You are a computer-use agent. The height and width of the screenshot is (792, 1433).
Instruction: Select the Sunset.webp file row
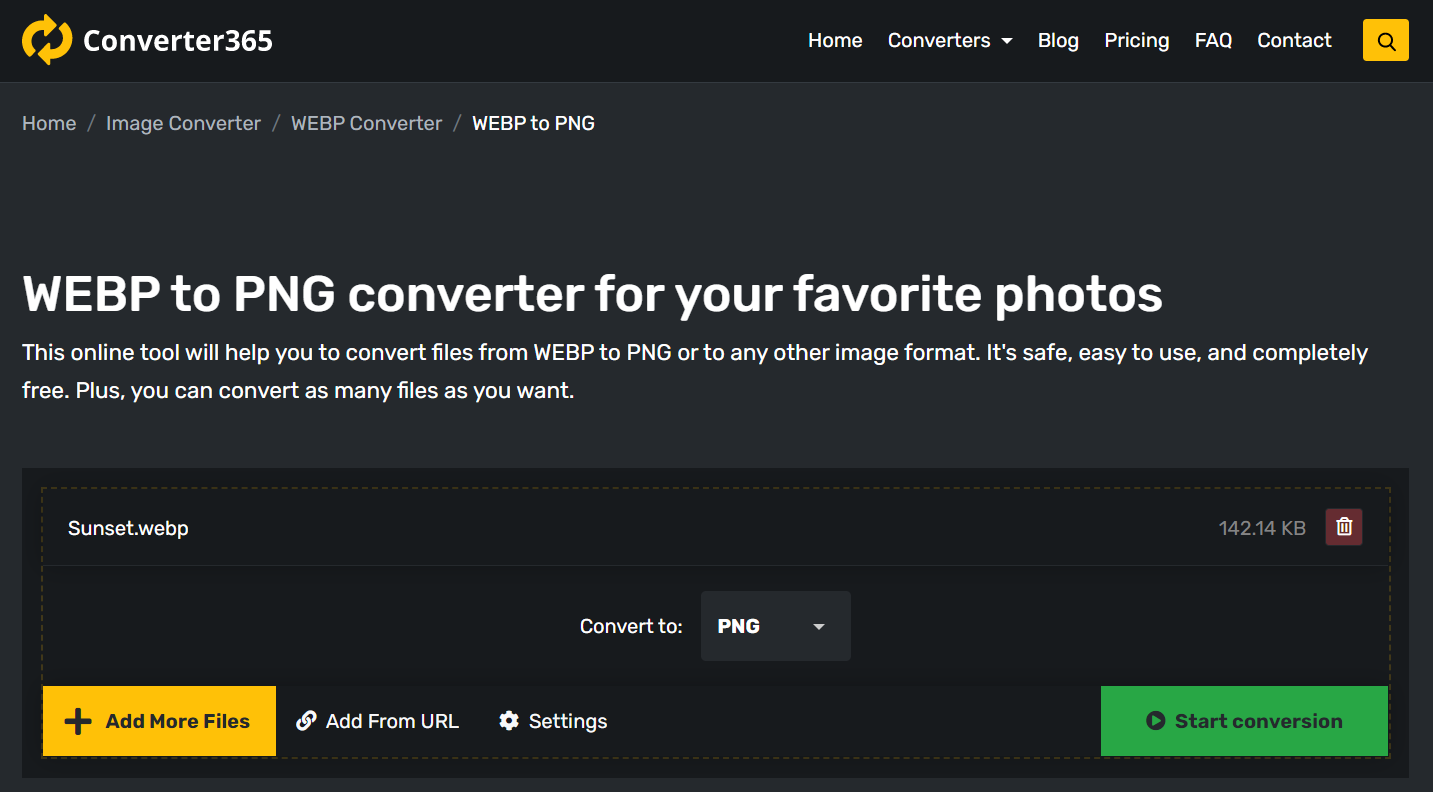pos(128,528)
